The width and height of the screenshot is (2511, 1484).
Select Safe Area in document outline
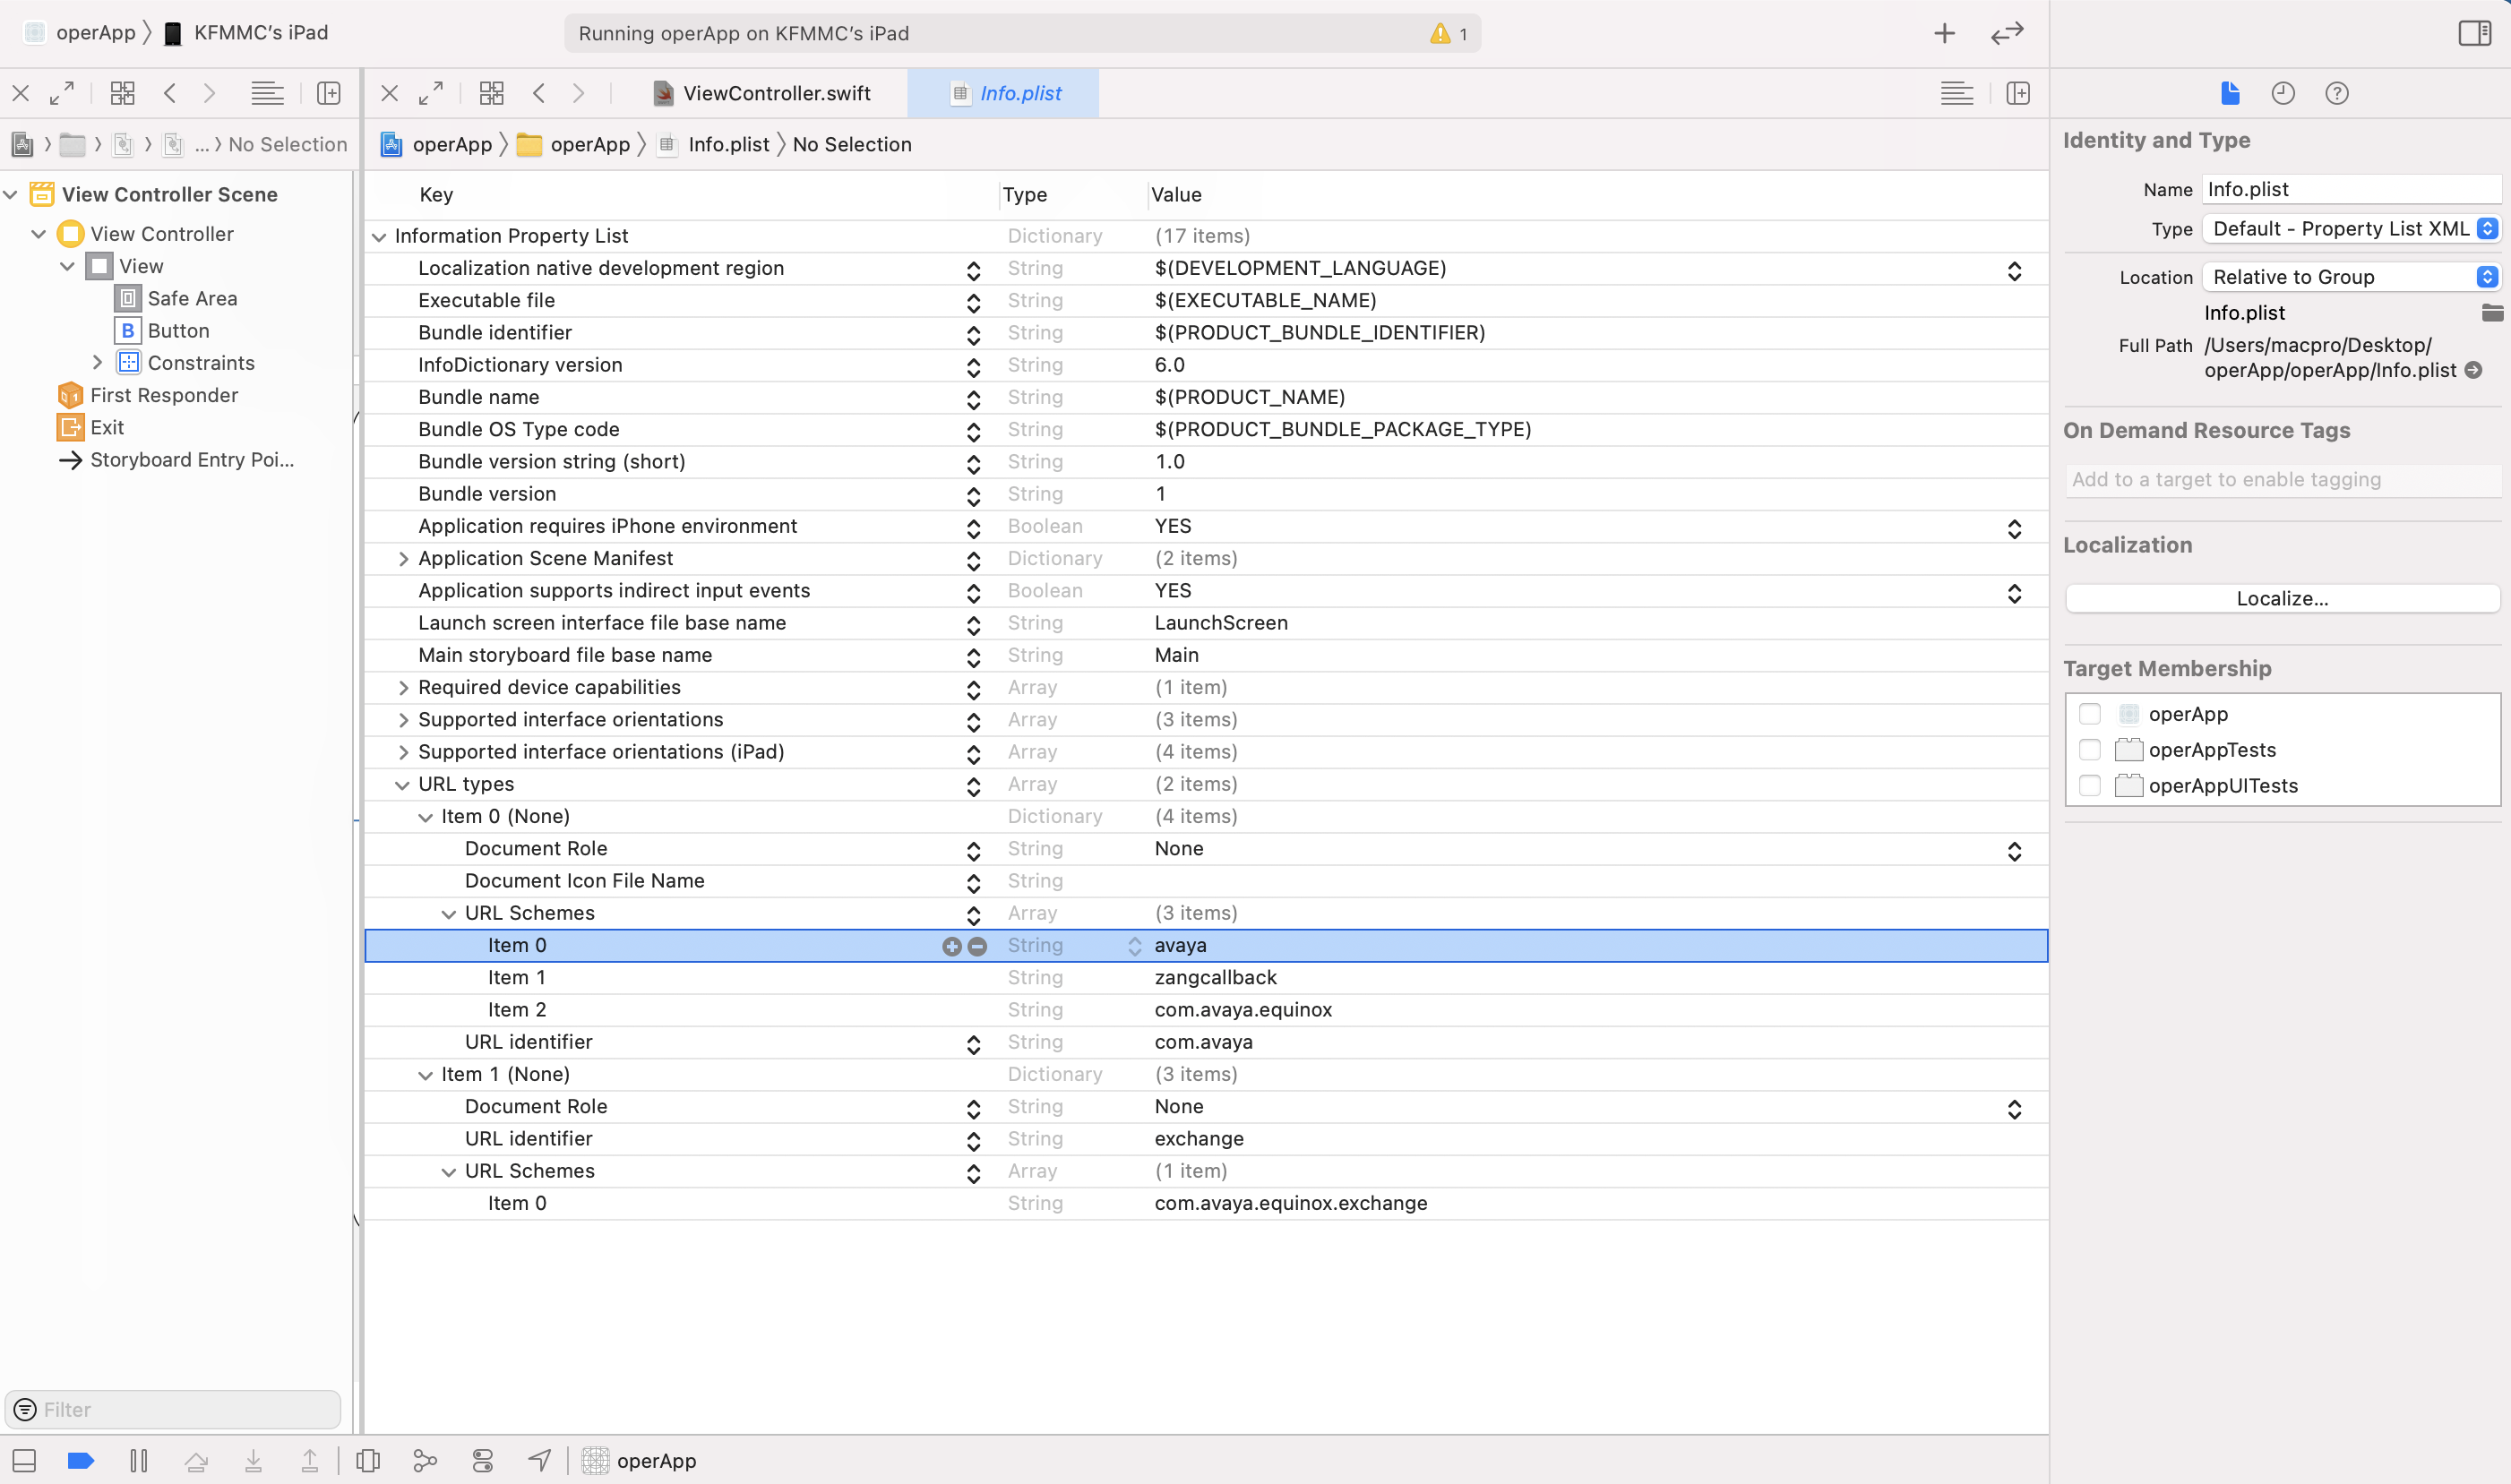point(192,298)
